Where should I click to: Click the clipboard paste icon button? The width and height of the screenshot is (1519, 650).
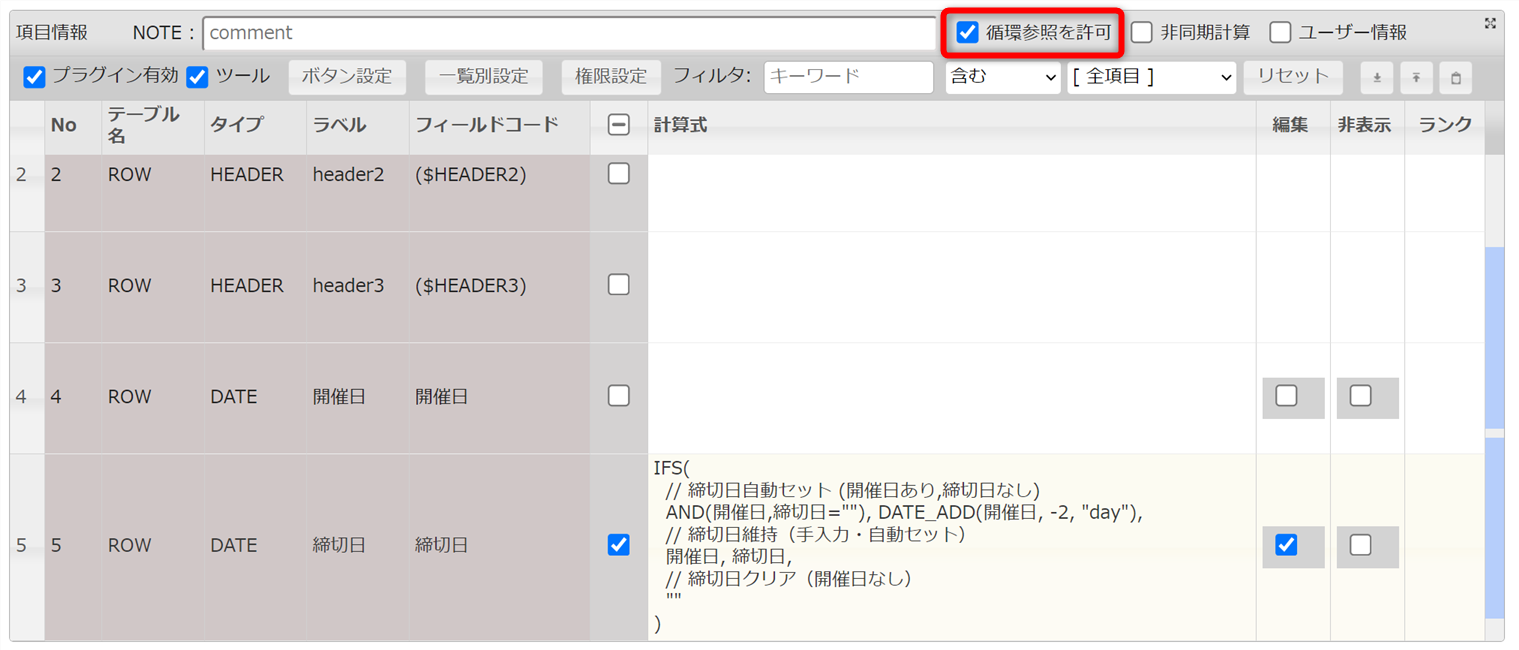point(1456,77)
